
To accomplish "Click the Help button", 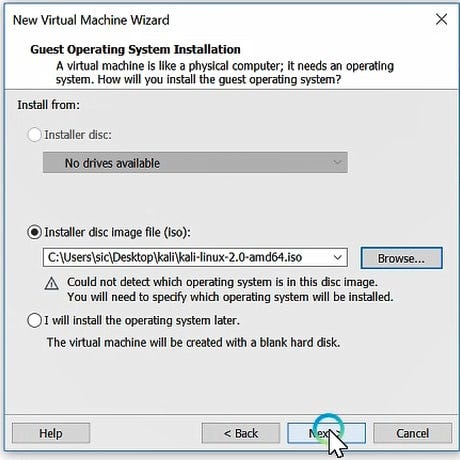I will click(x=51, y=433).
